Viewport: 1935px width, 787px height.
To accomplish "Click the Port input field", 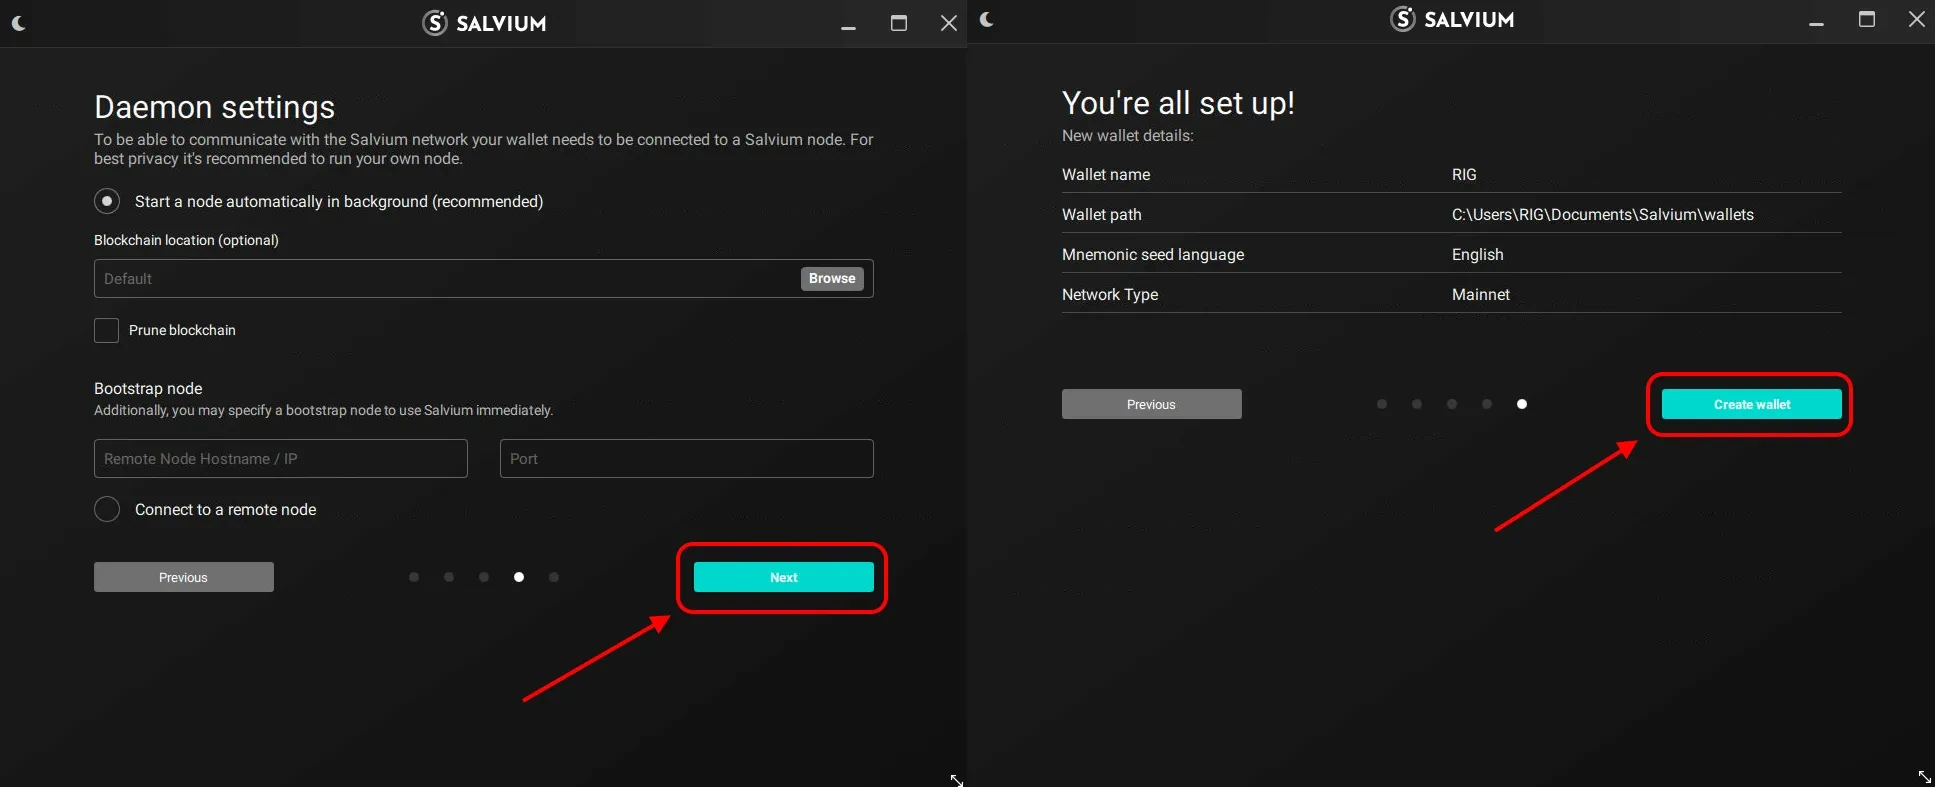I will coord(686,458).
